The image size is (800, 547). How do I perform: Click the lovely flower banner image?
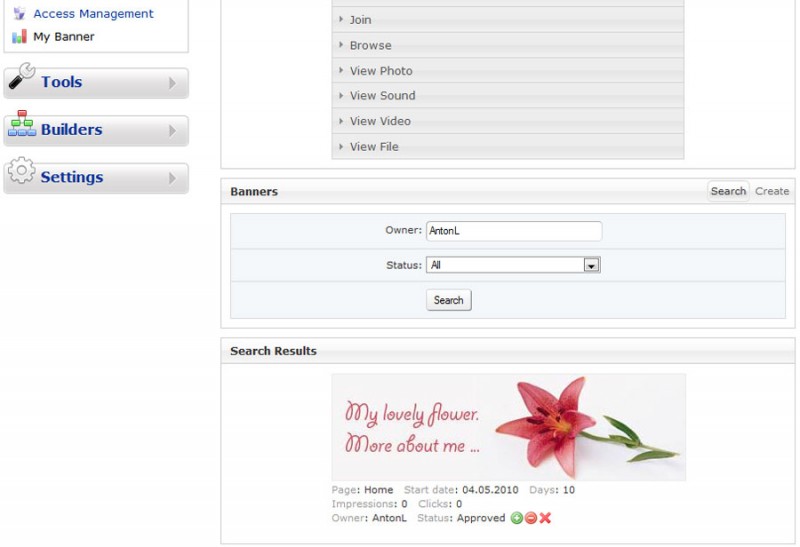tap(509, 427)
